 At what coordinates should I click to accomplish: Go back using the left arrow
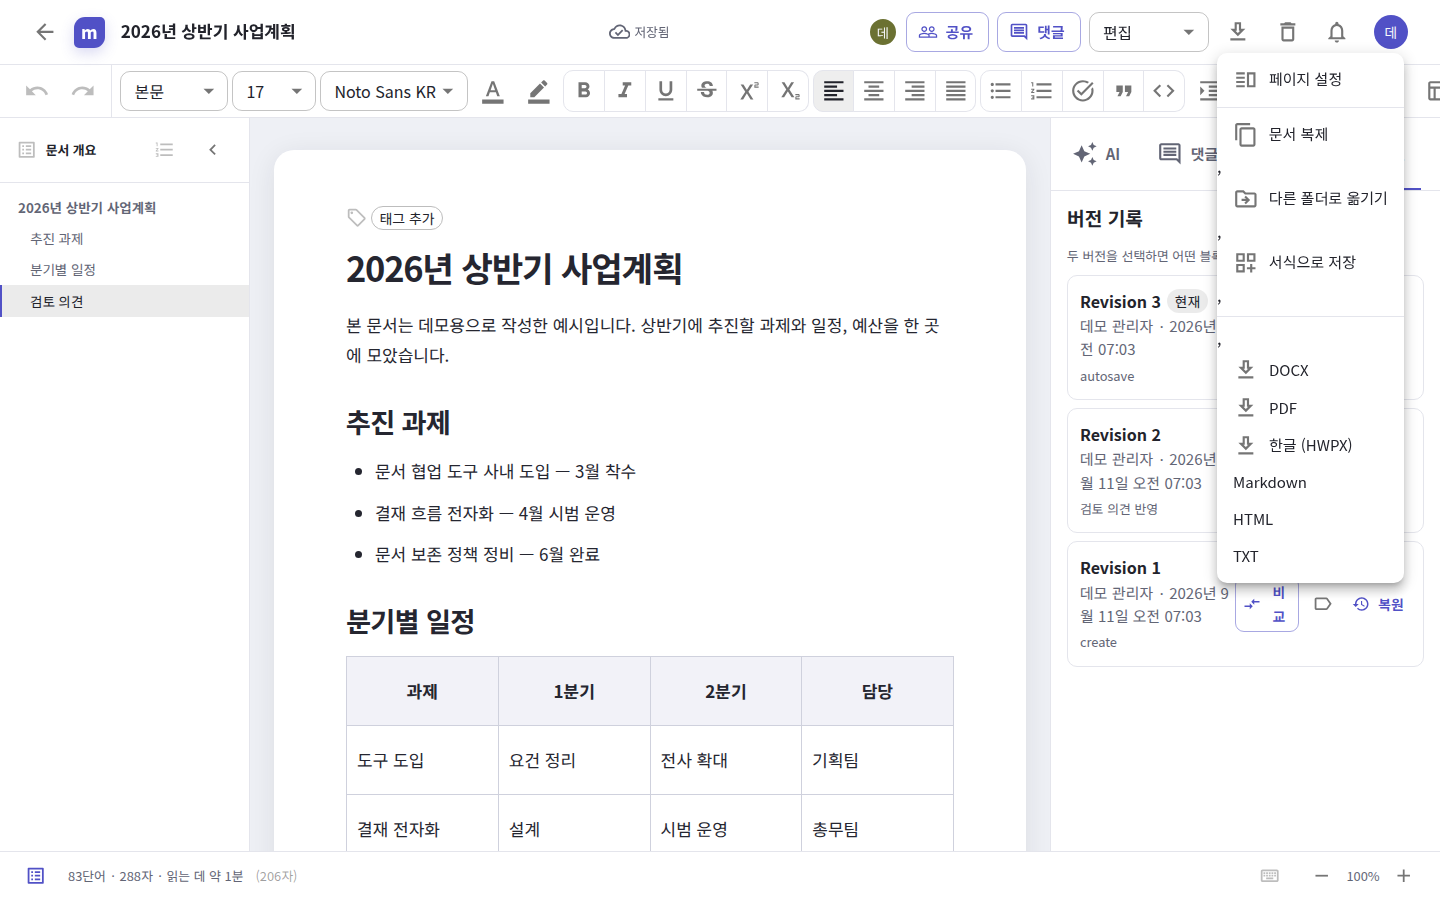45,32
